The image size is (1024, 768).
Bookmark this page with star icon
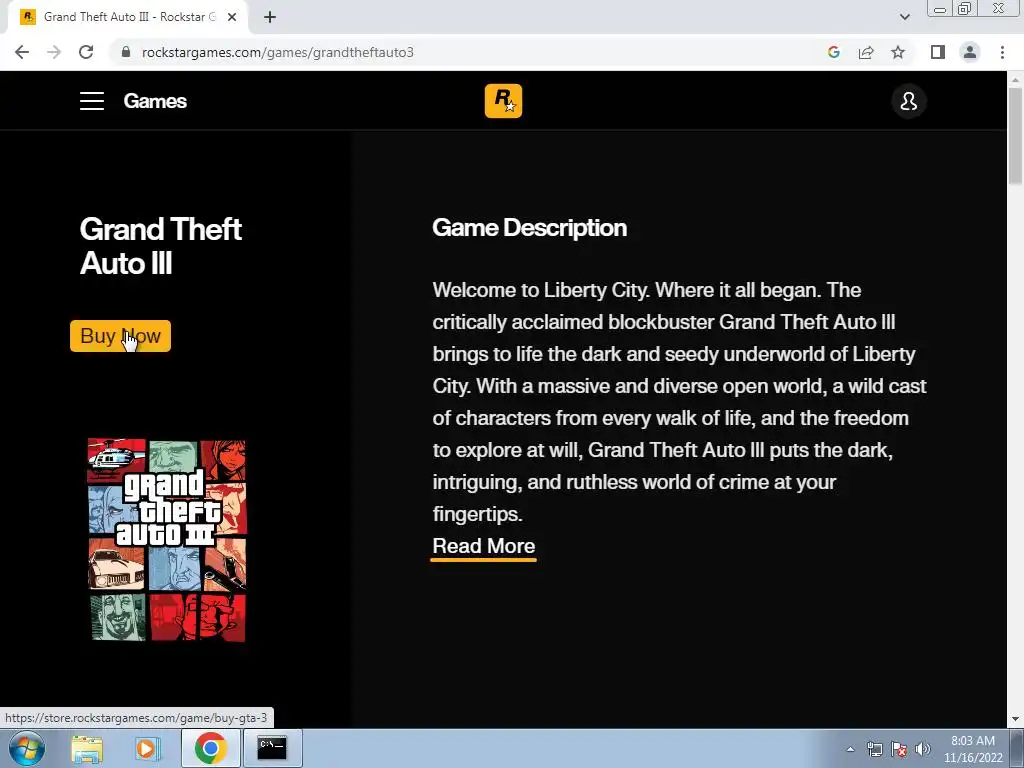click(898, 52)
